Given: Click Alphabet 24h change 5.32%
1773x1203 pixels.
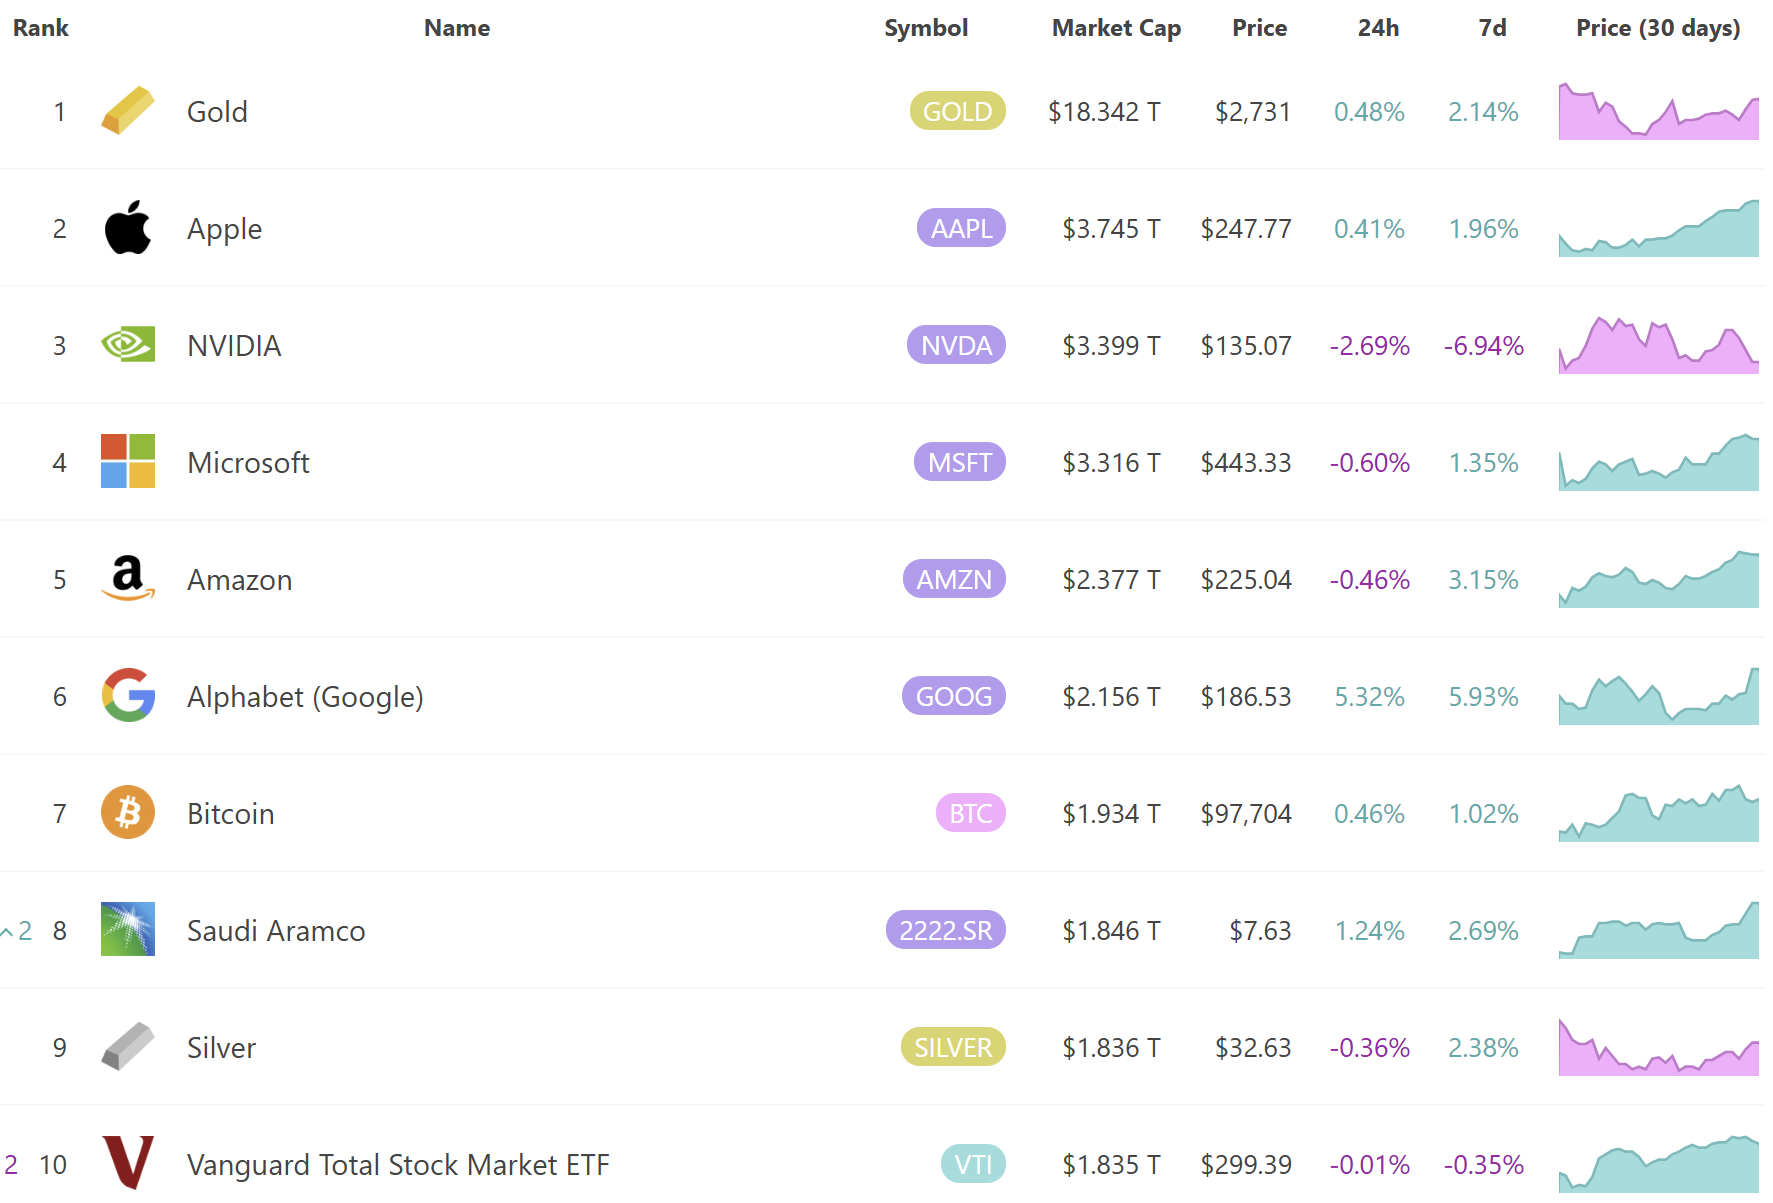Looking at the screenshot, I should 1369,697.
